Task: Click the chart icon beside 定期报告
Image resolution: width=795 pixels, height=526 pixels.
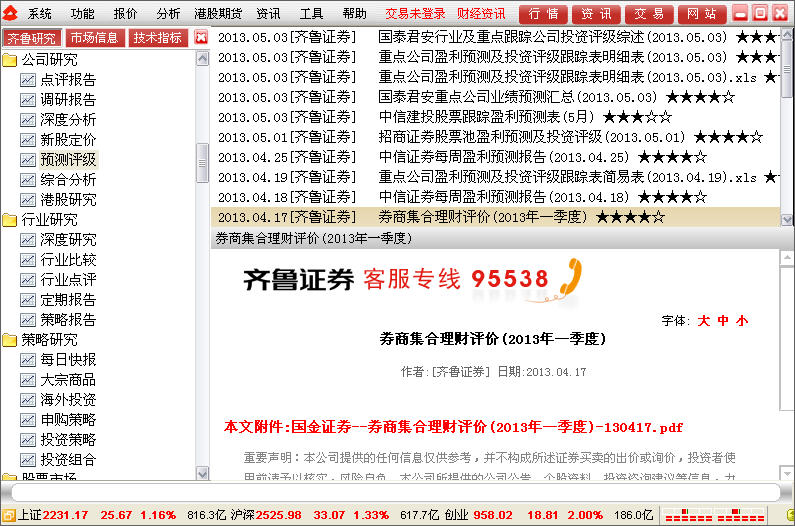Action: (x=28, y=300)
